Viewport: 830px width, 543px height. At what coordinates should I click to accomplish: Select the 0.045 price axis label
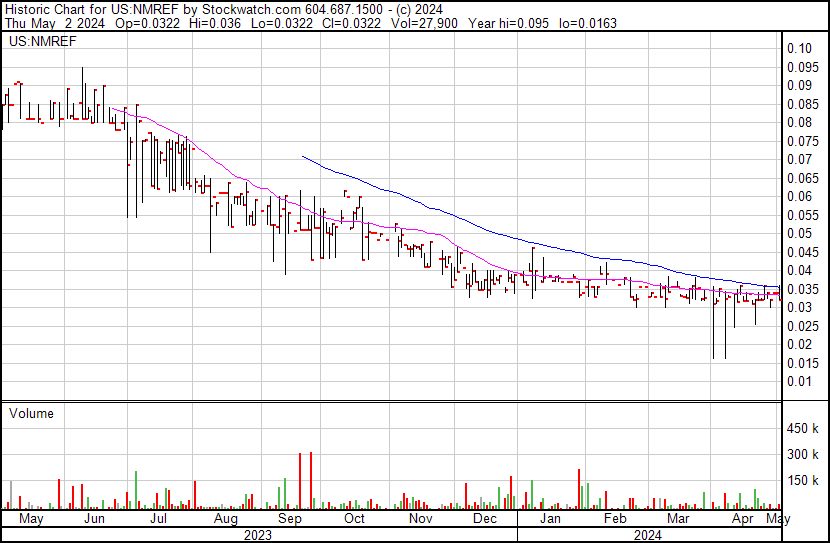coord(803,252)
